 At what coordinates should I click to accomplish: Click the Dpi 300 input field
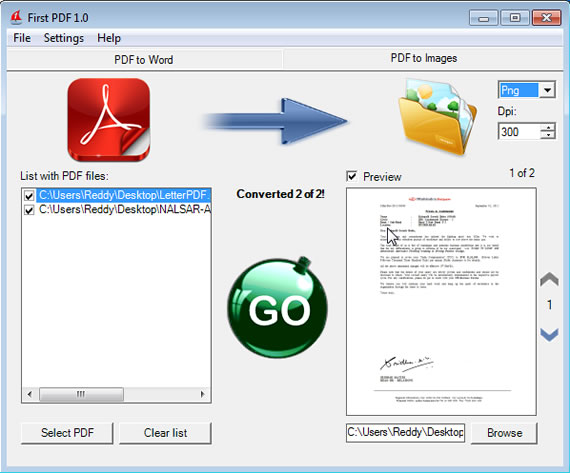pos(519,132)
